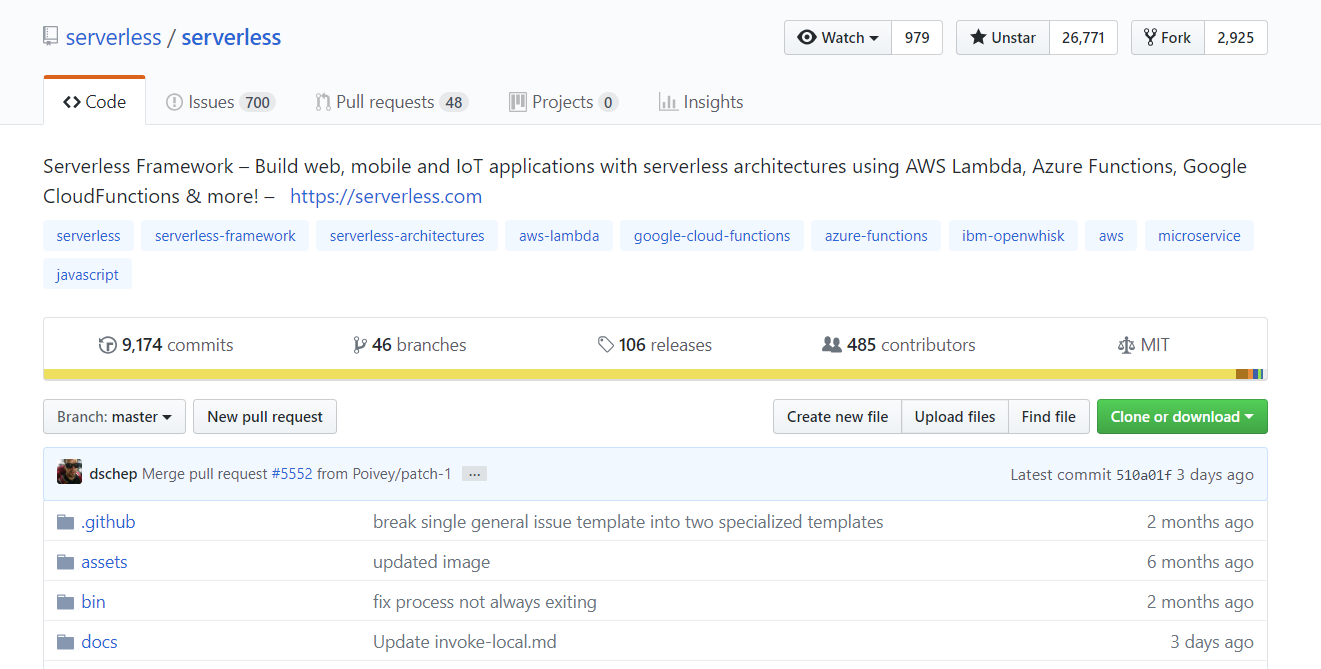Open the assets folder

104,562
